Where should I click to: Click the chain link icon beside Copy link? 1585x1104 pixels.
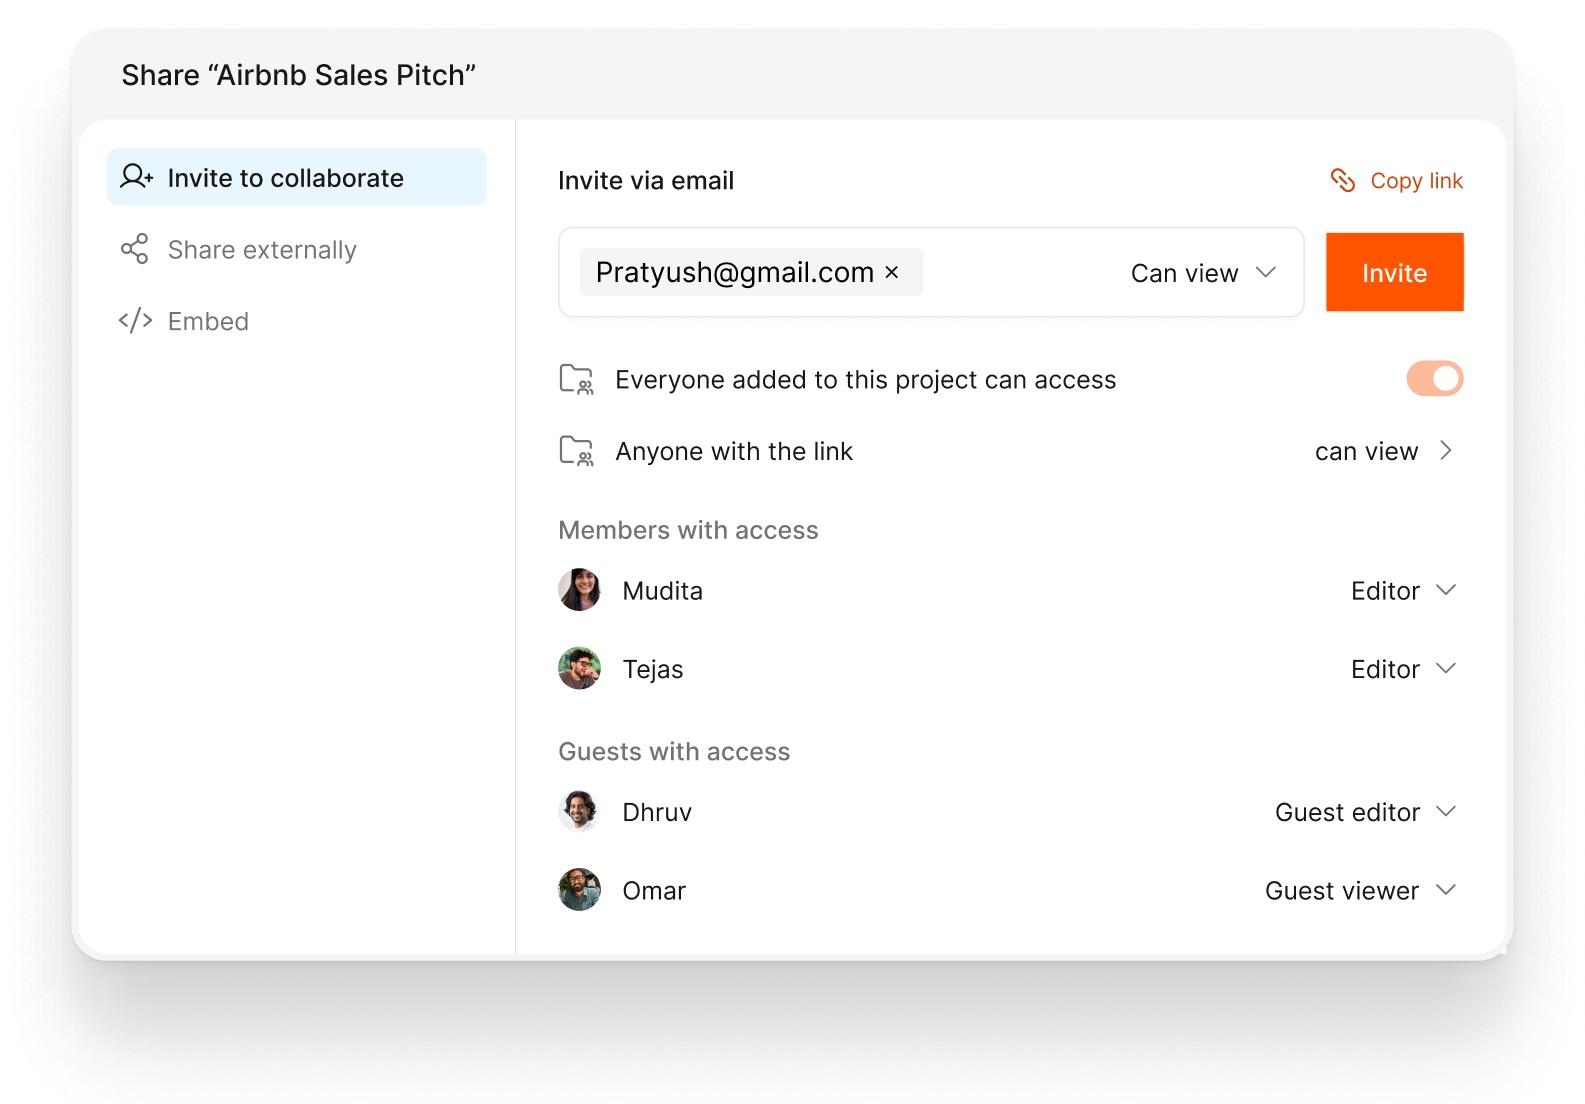(1343, 180)
